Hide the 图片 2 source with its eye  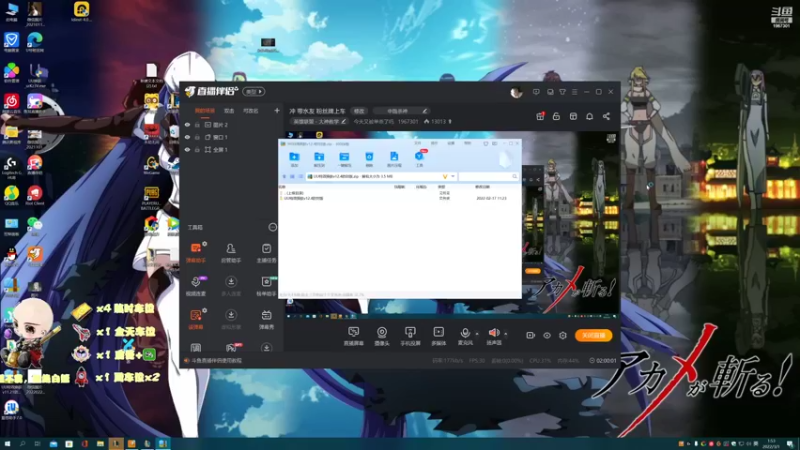point(187,124)
